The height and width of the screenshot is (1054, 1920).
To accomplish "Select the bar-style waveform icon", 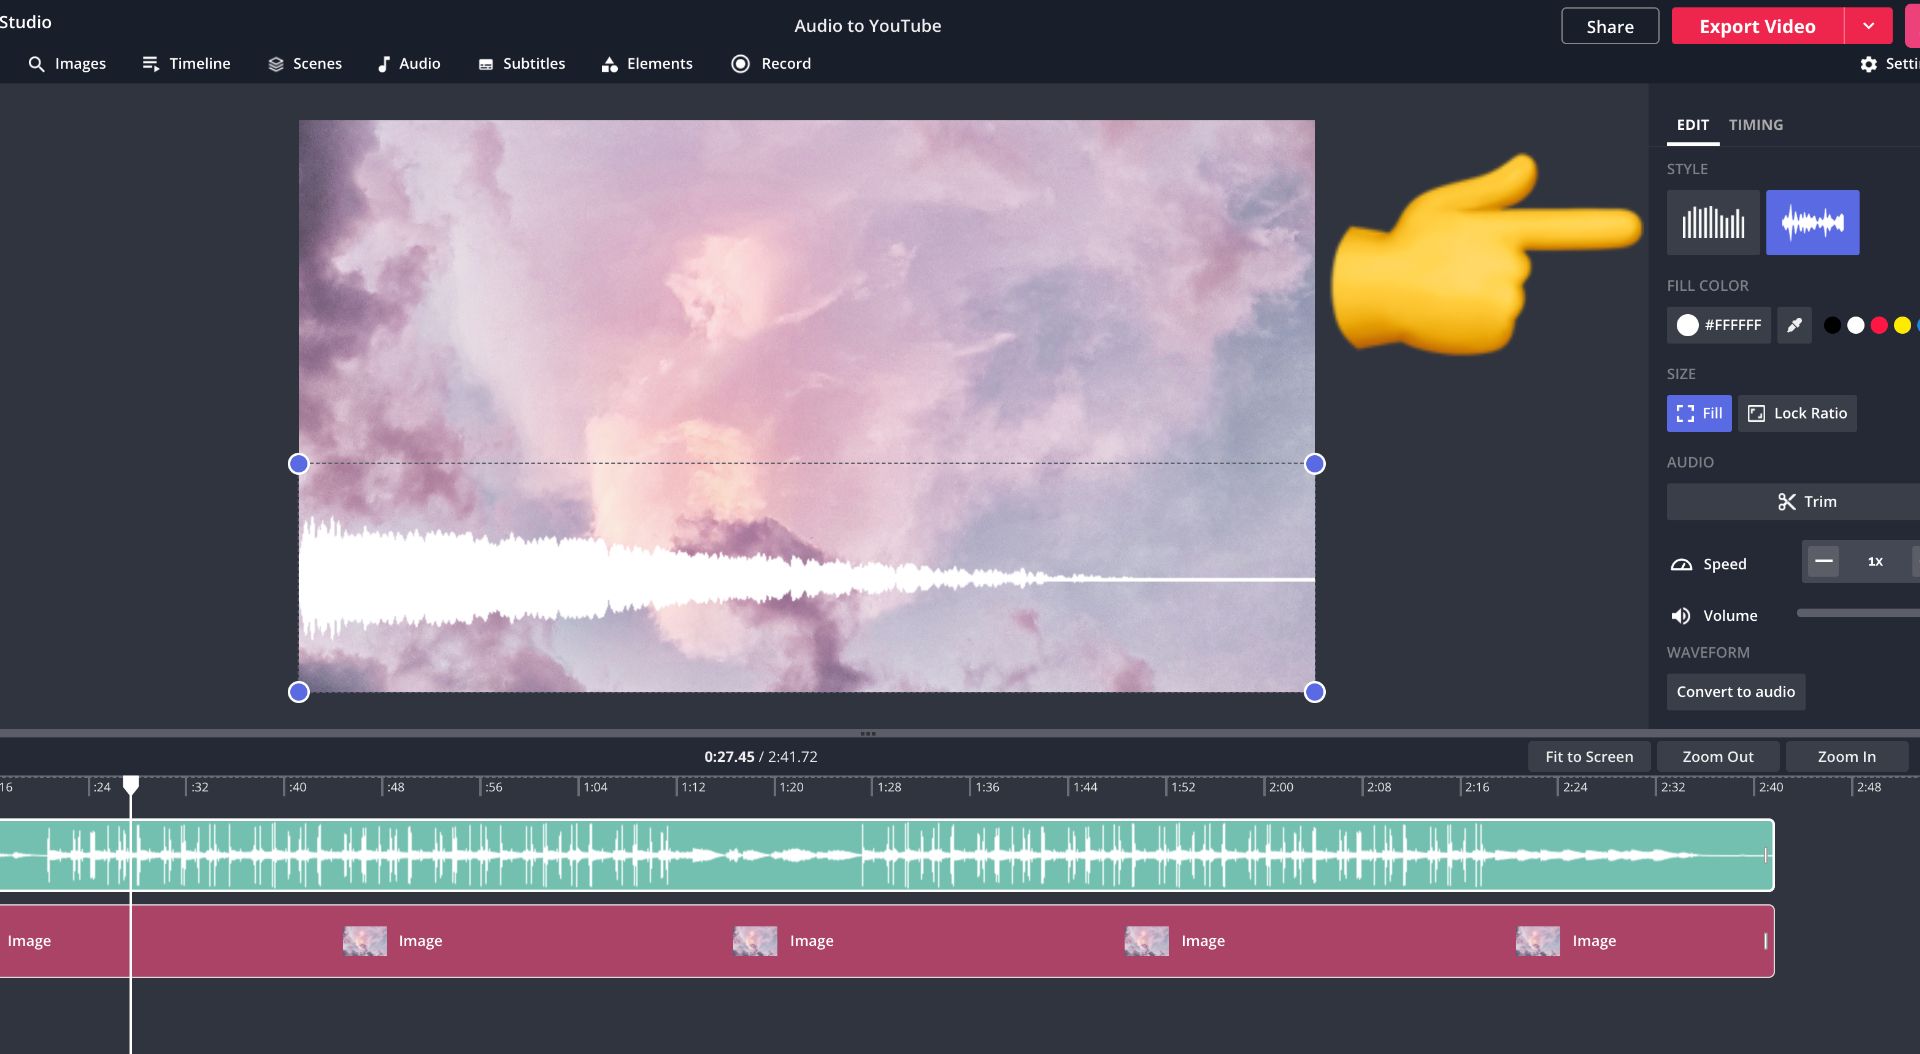I will tap(1712, 223).
